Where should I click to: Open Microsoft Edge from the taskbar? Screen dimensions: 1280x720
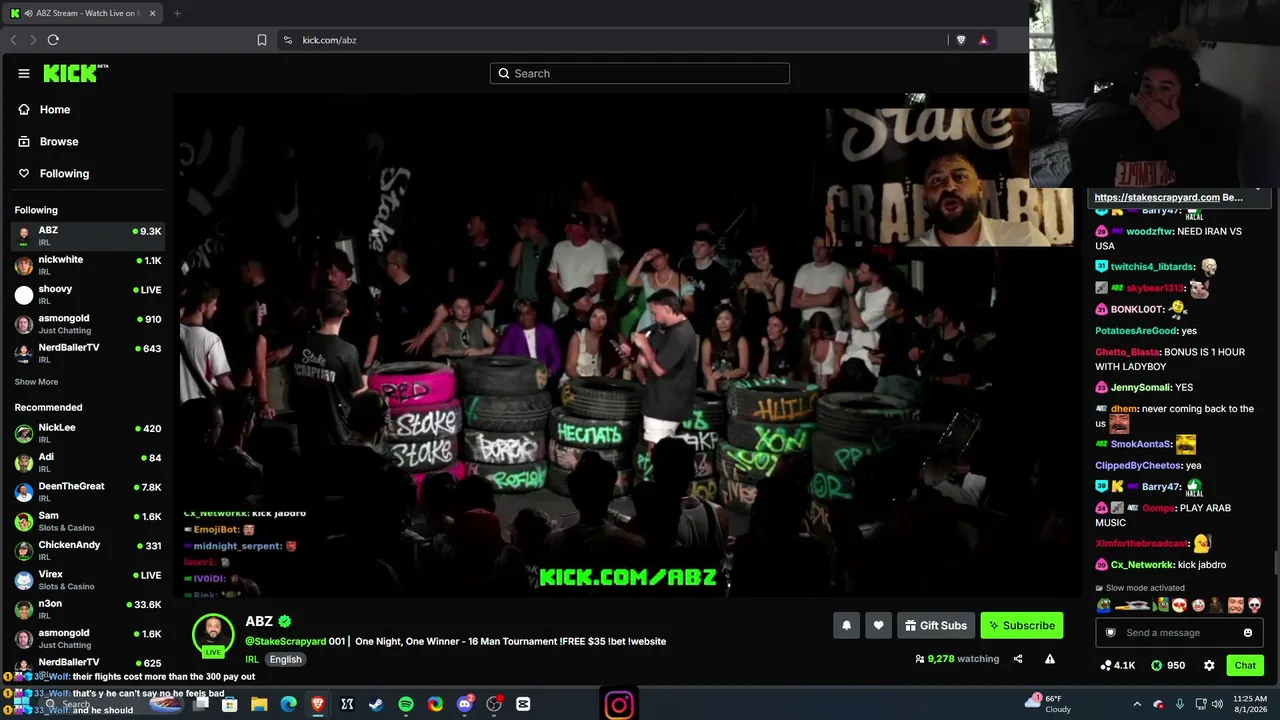[288, 704]
